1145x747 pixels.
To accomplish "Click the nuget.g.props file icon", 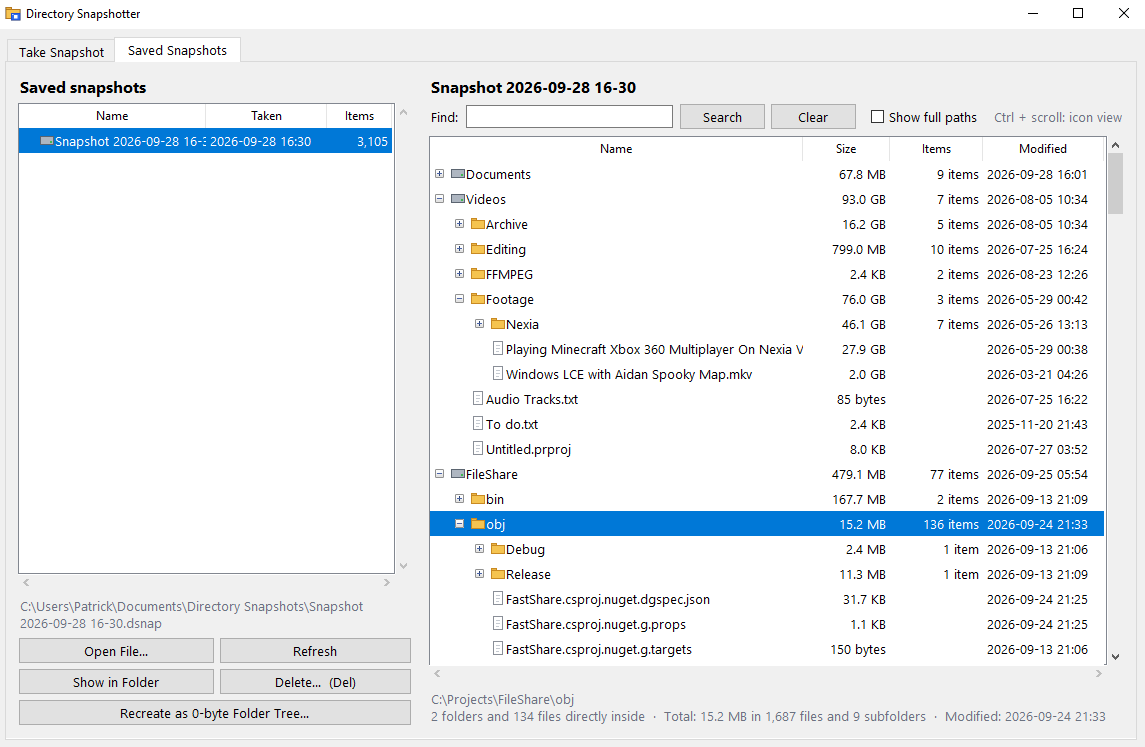I will (x=498, y=624).
